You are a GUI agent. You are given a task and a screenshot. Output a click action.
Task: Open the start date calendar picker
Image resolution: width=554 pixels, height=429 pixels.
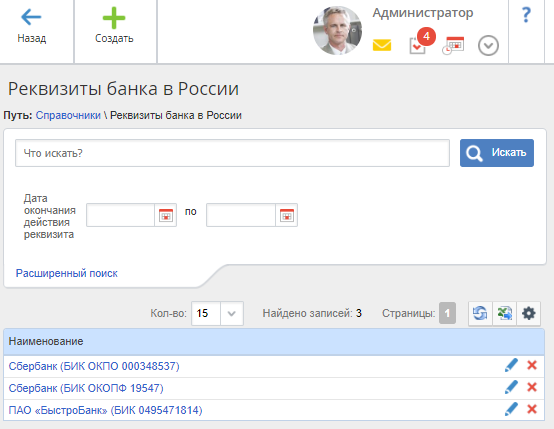(166, 215)
